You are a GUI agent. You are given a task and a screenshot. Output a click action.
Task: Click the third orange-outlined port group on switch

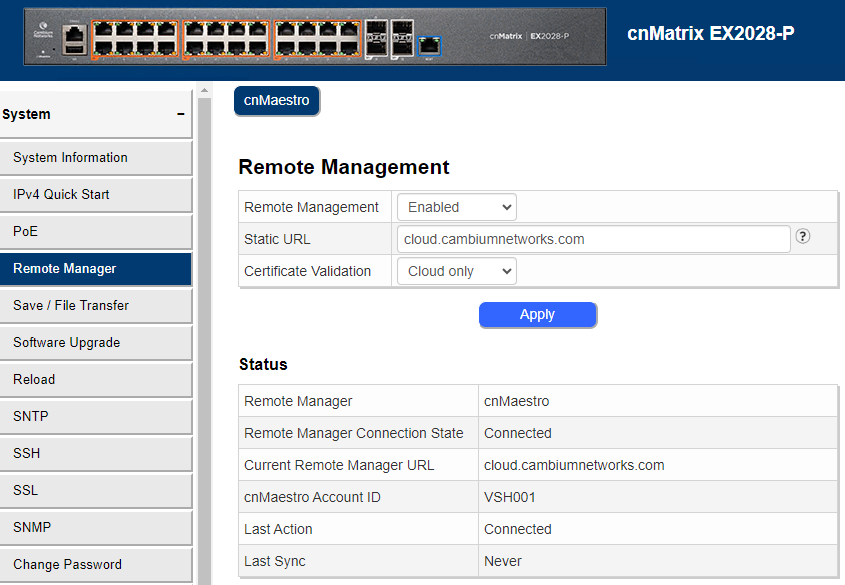[317, 39]
